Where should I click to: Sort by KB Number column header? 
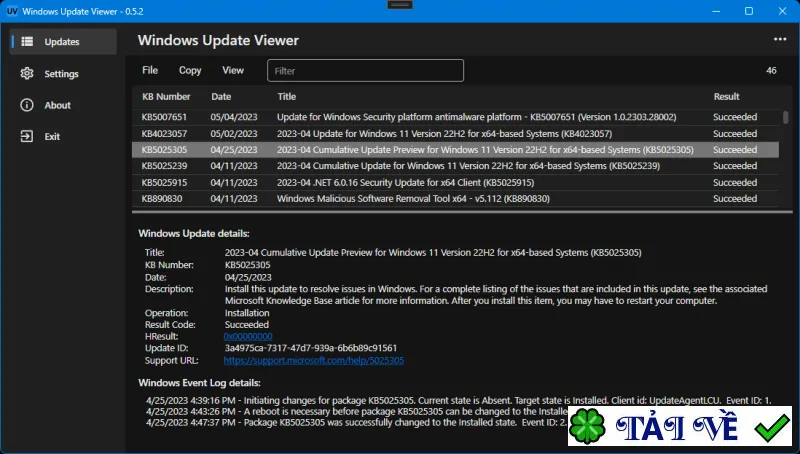pyautogui.click(x=166, y=96)
